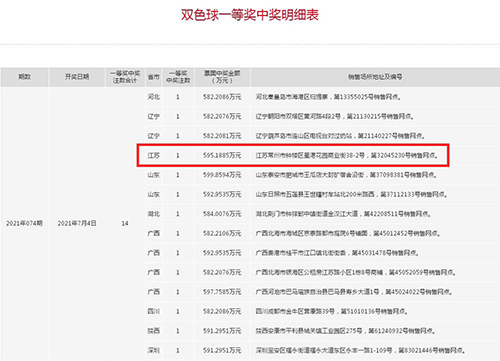Select the 2021年074期 cell
Screen dimensions: 500x361
click(24, 223)
